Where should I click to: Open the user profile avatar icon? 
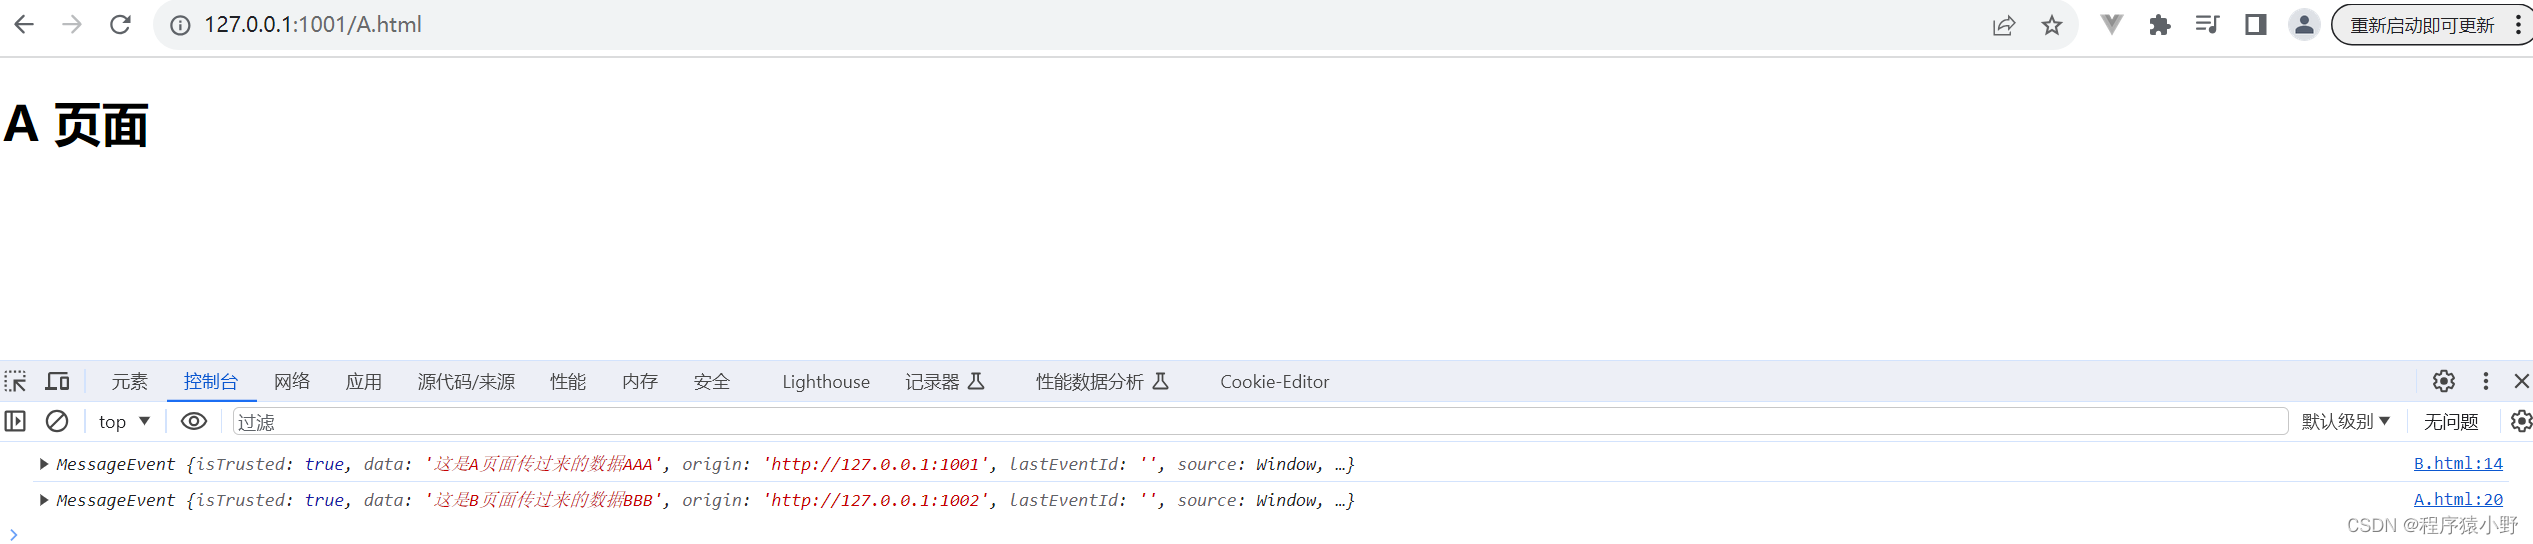tap(2304, 25)
